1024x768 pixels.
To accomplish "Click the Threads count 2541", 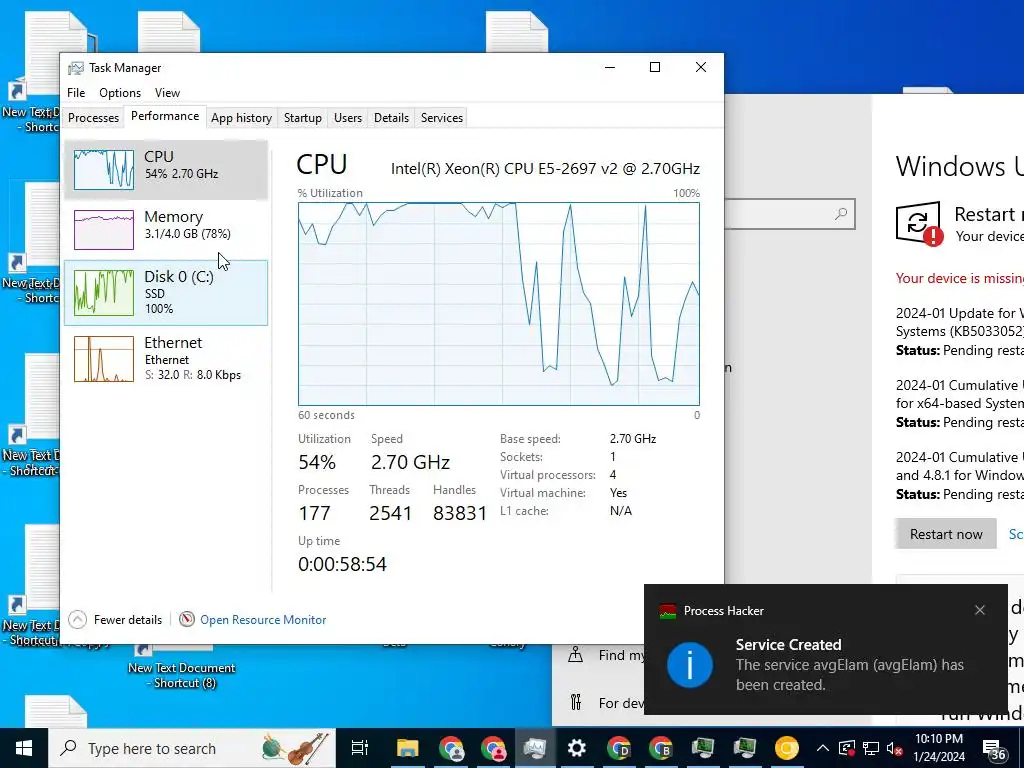I will 390,513.
